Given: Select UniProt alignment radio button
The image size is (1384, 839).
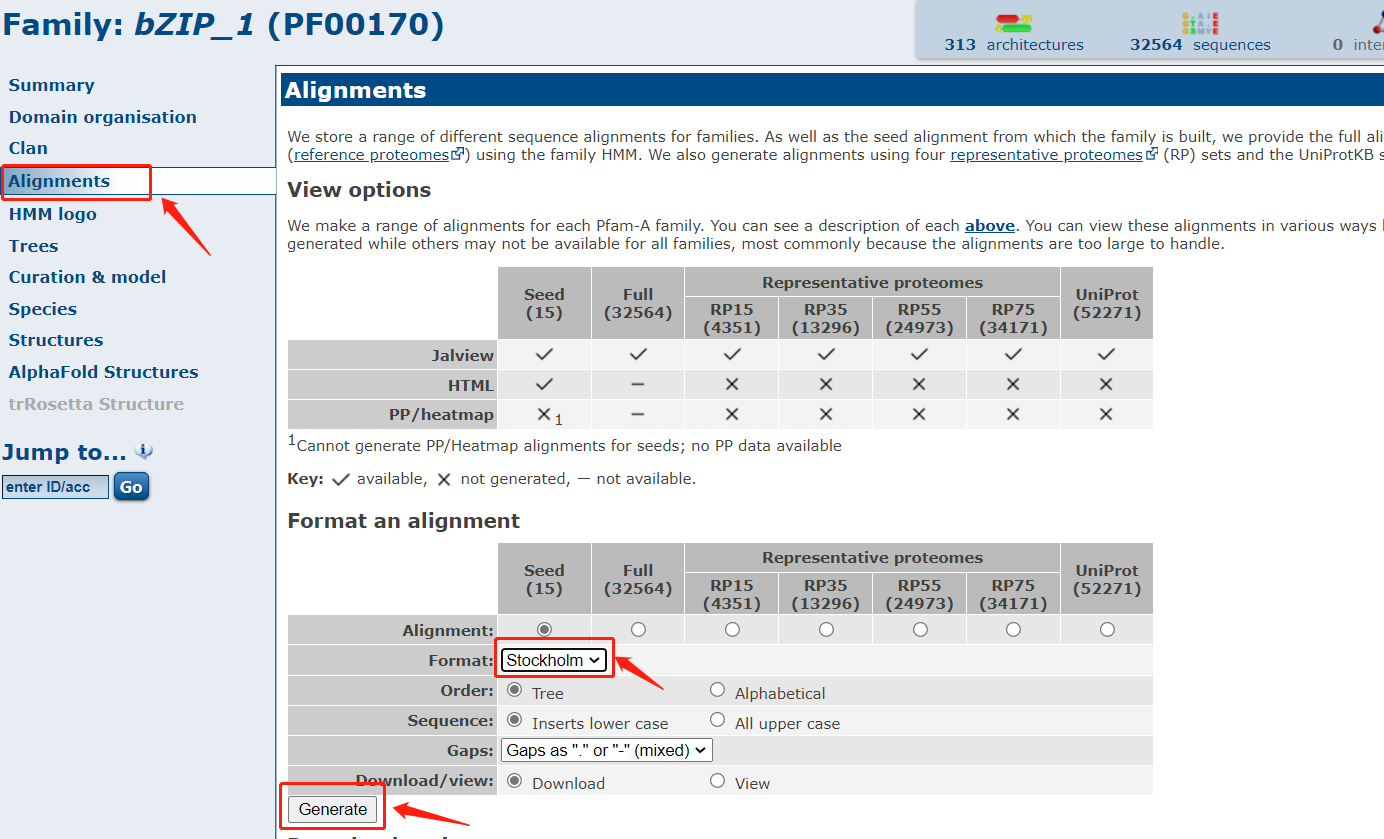Looking at the screenshot, I should (1106, 629).
